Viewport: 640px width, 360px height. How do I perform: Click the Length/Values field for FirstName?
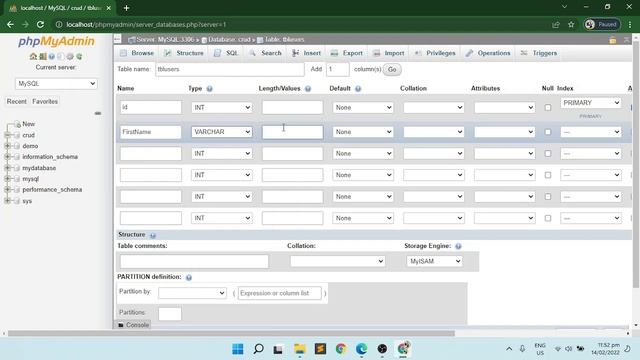coord(292,132)
